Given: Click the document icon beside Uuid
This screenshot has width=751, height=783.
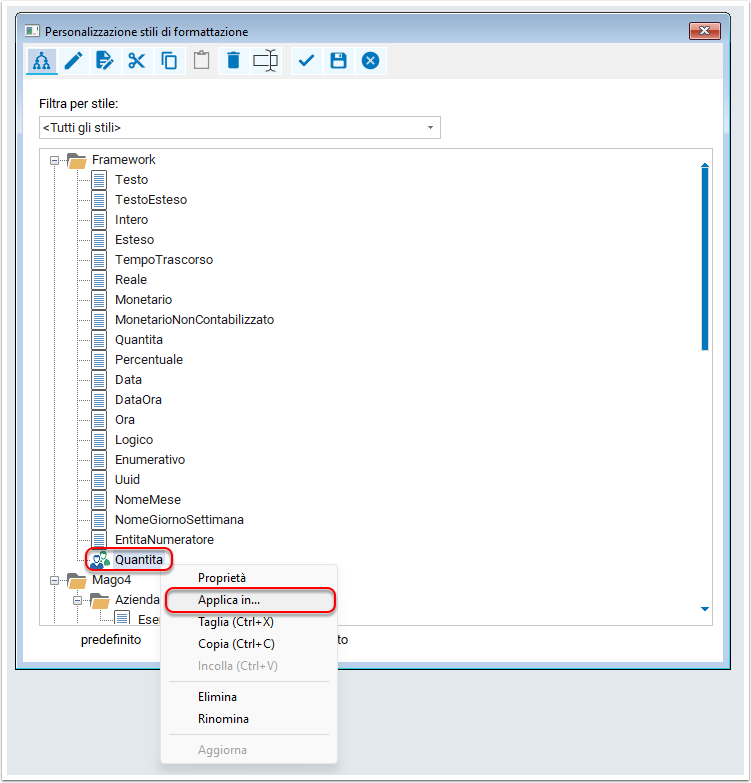Looking at the screenshot, I should click(99, 480).
